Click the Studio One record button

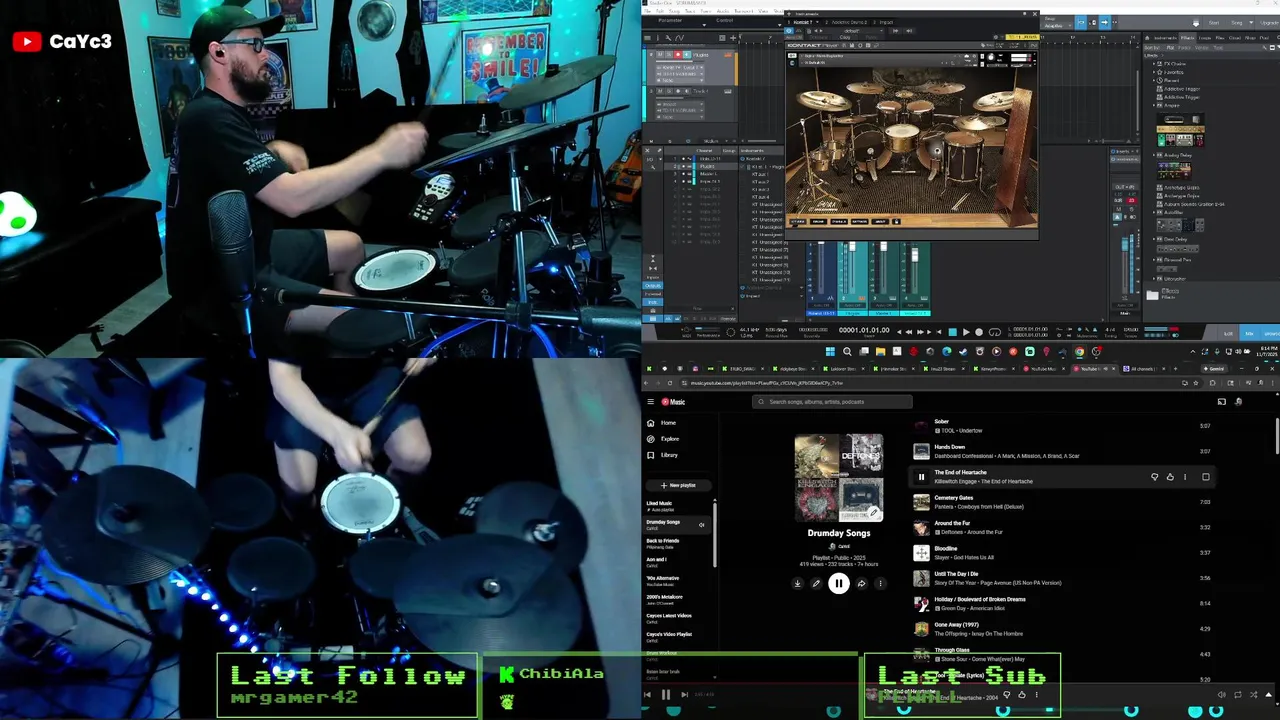979,332
